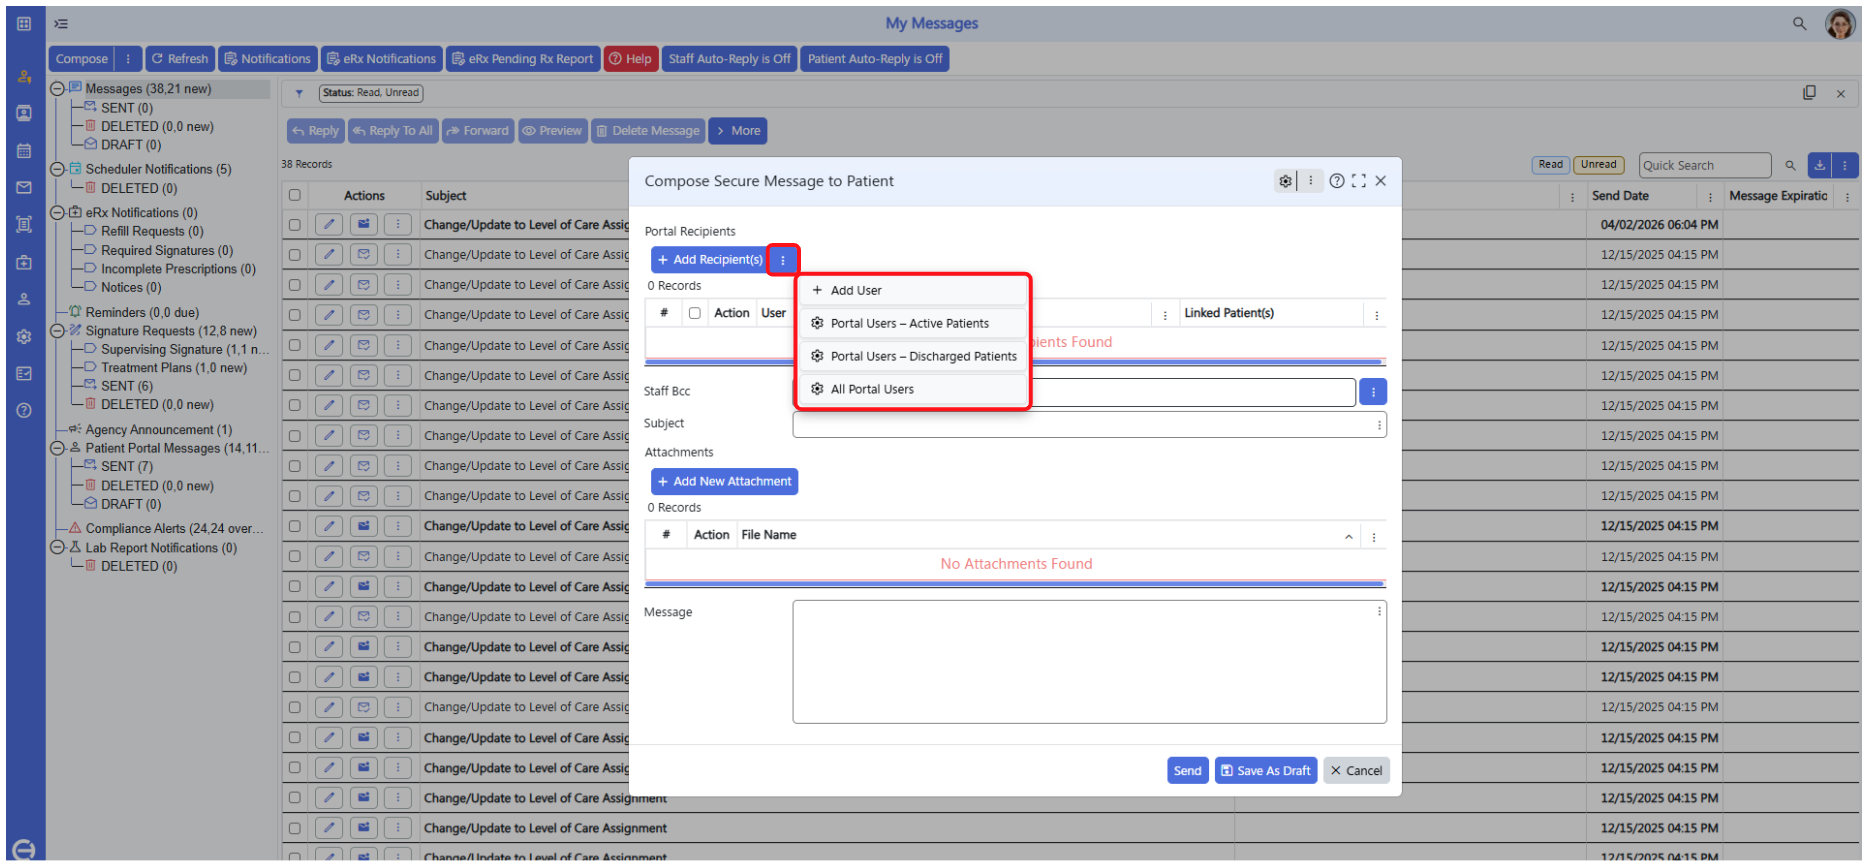
Task: Click the Send button
Action: pos(1187,771)
